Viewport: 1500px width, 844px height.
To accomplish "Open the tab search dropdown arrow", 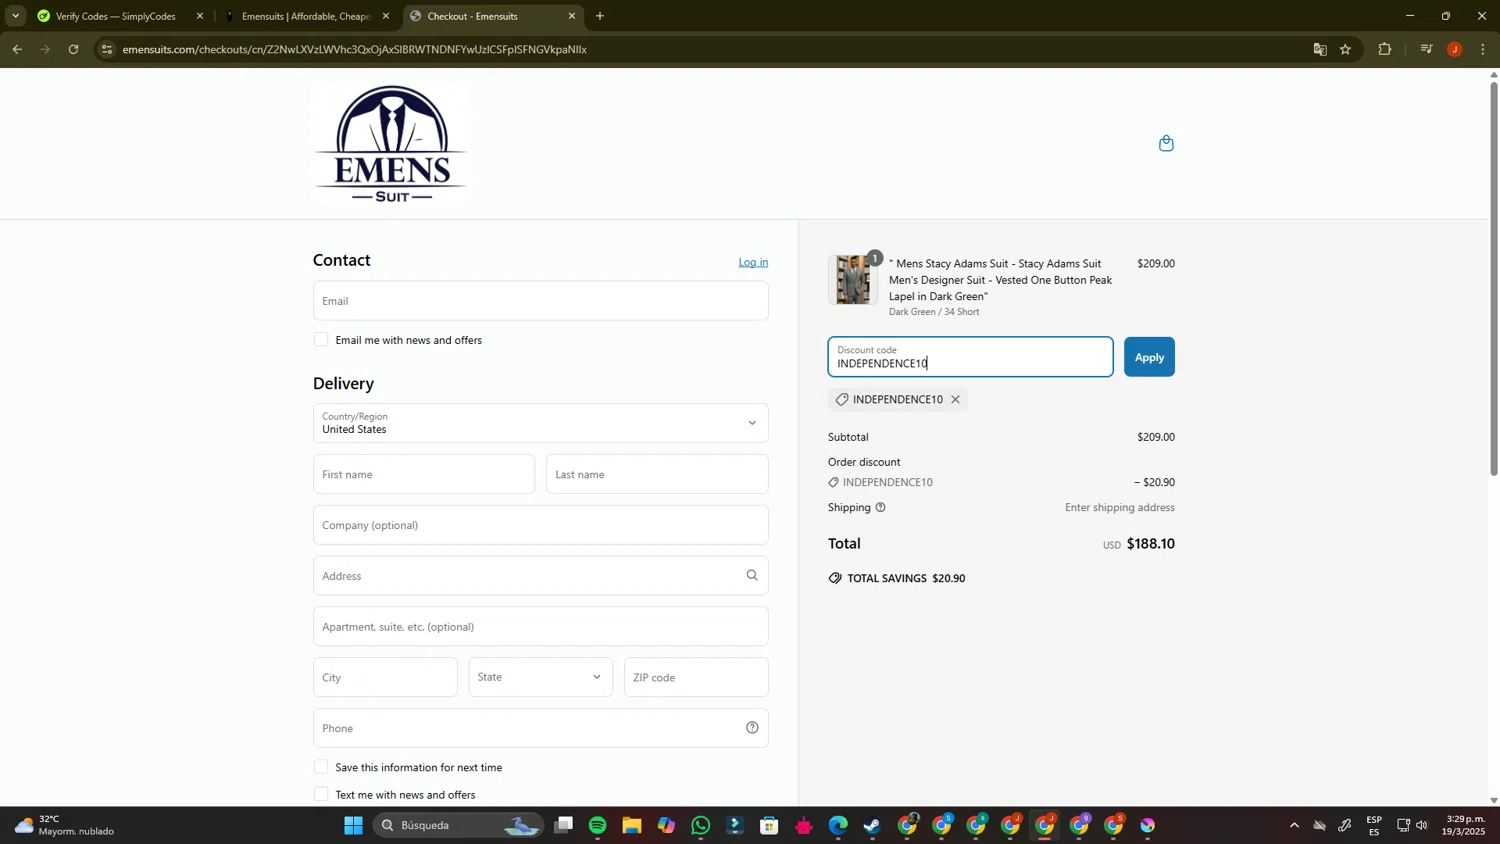I will coord(15,16).
